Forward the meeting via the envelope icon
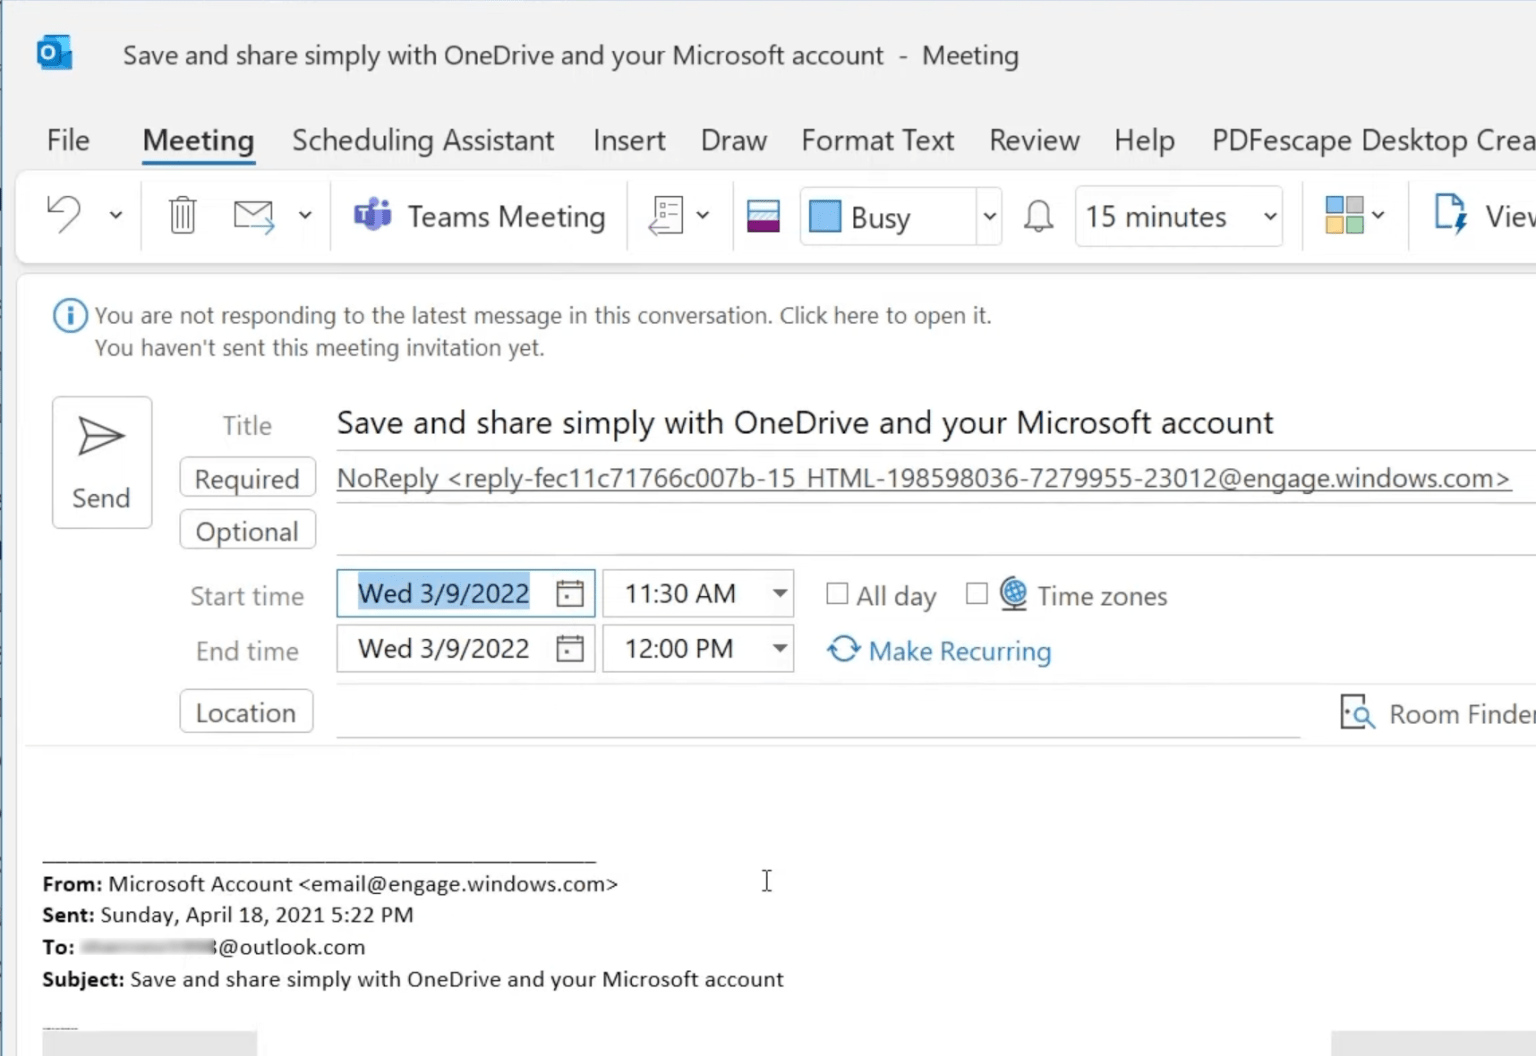The height and width of the screenshot is (1056, 1536). click(253, 214)
